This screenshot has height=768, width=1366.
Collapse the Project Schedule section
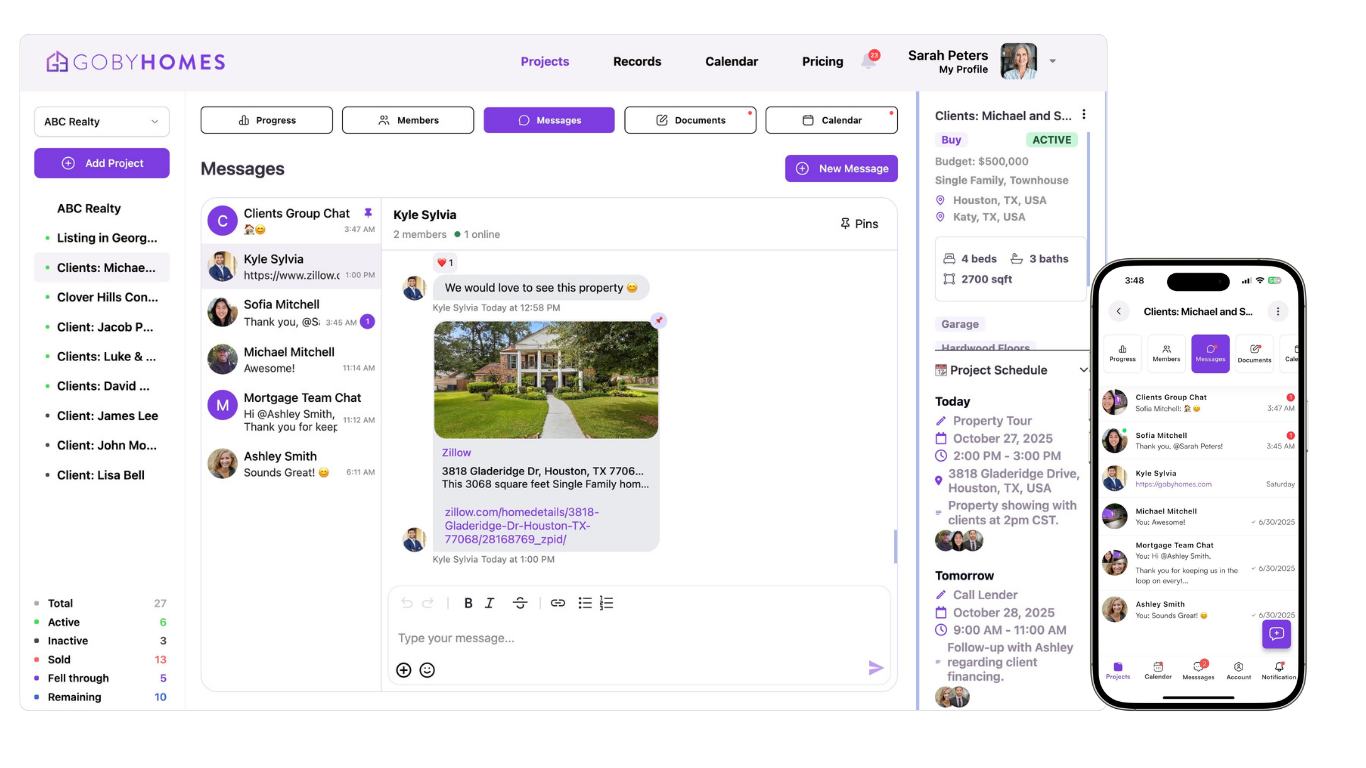pyautogui.click(x=1083, y=370)
